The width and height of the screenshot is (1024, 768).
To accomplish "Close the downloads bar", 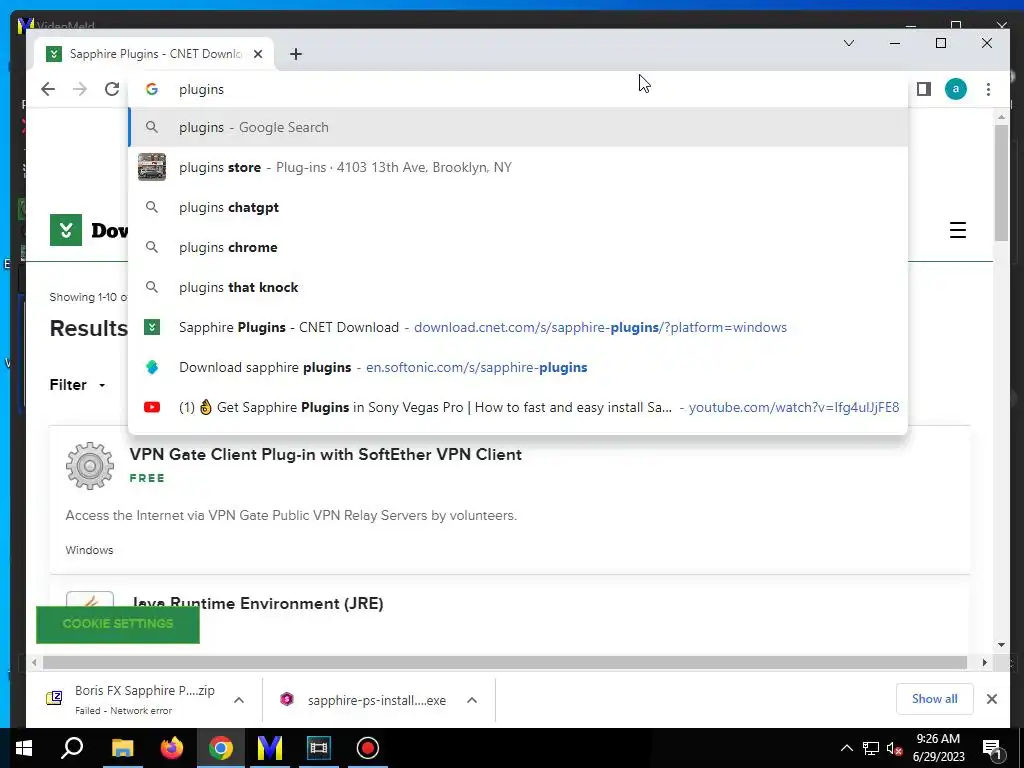I will click(x=991, y=699).
